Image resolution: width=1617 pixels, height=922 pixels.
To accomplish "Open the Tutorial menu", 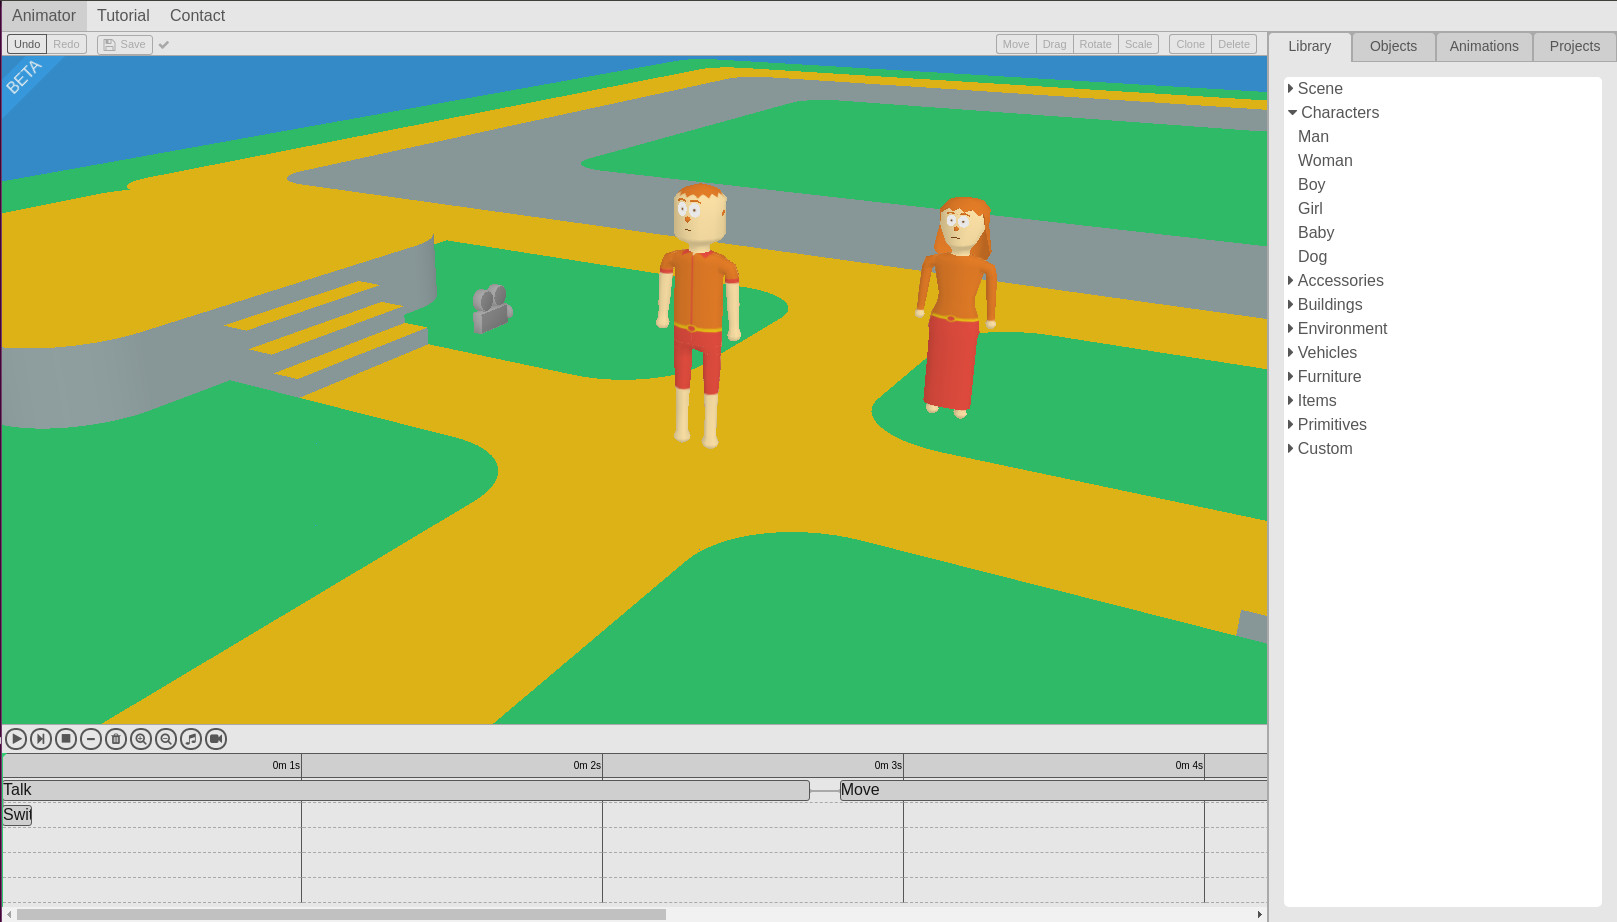I will pyautogui.click(x=123, y=15).
